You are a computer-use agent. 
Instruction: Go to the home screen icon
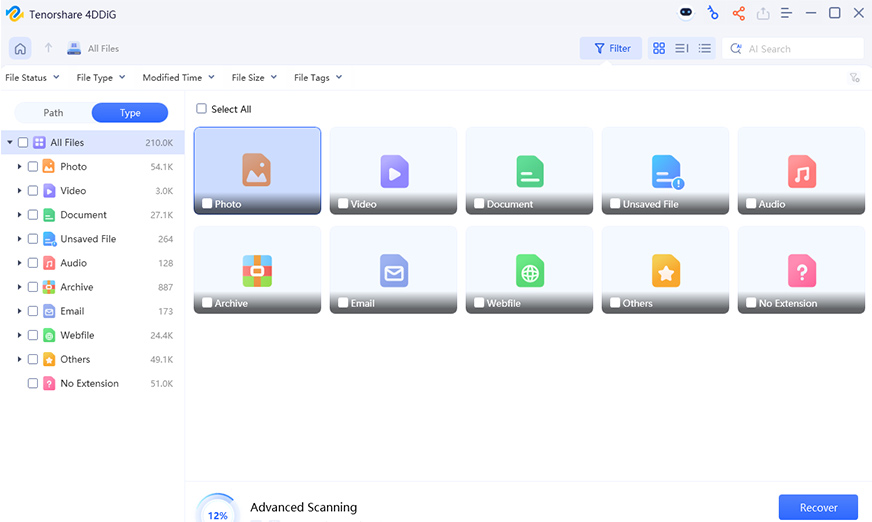tap(20, 48)
